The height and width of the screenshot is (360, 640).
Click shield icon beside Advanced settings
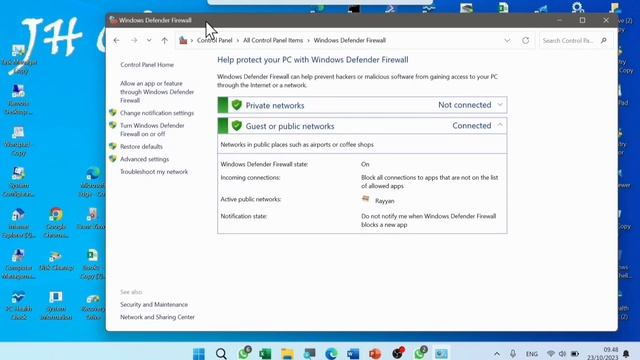click(x=113, y=159)
